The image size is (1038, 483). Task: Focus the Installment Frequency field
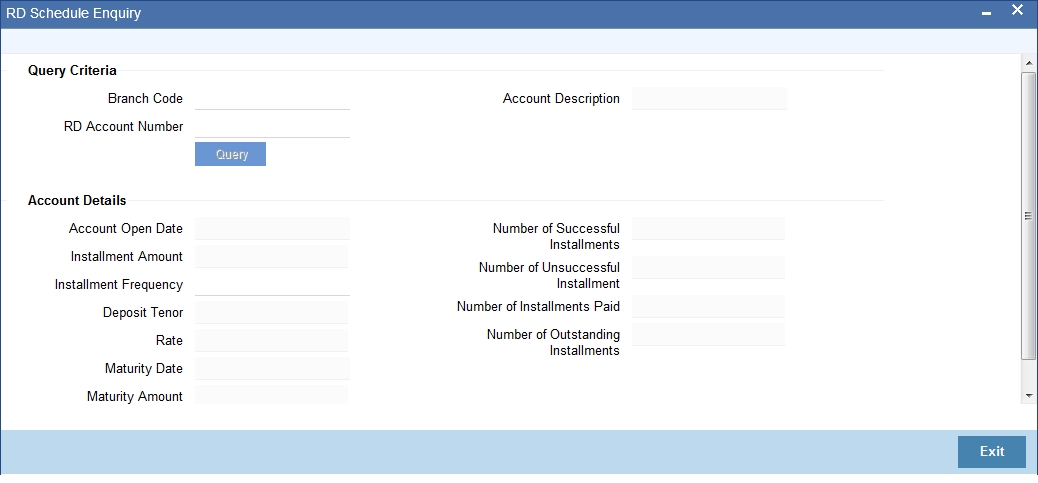[272, 285]
